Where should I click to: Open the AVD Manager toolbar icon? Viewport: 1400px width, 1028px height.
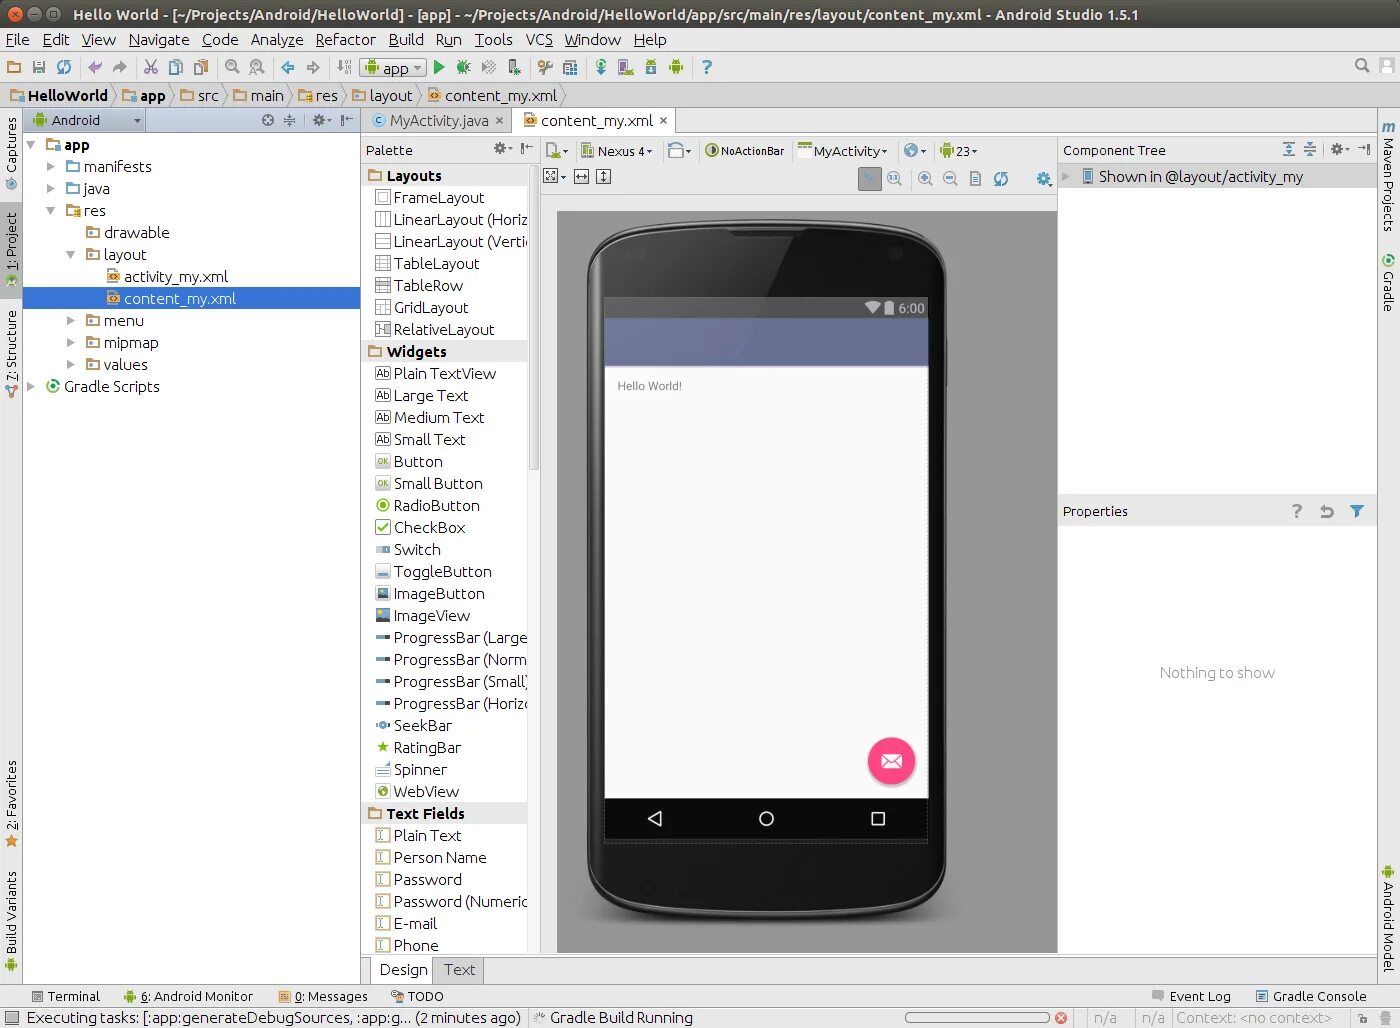coord(626,67)
